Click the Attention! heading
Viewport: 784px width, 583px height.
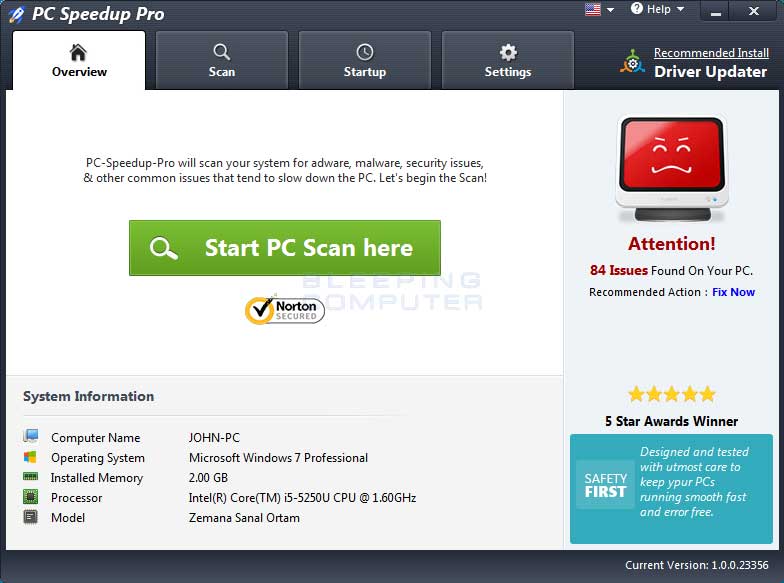[x=672, y=244]
